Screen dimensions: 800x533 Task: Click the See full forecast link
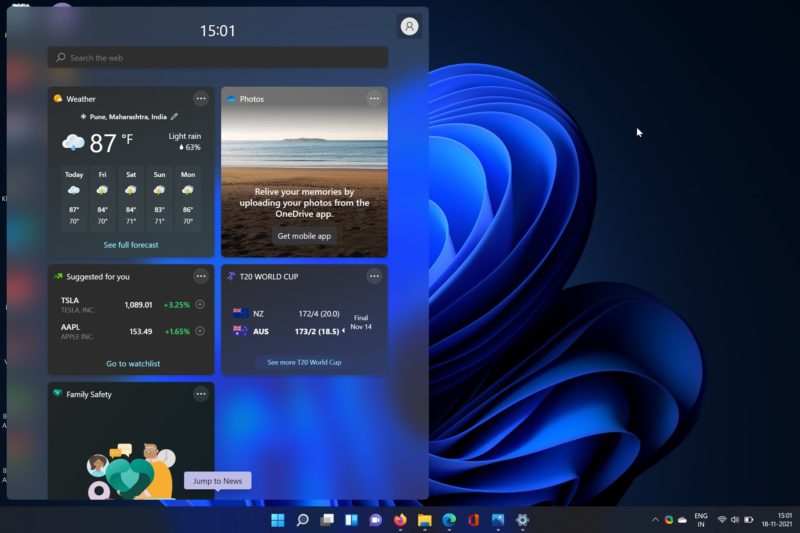131,245
